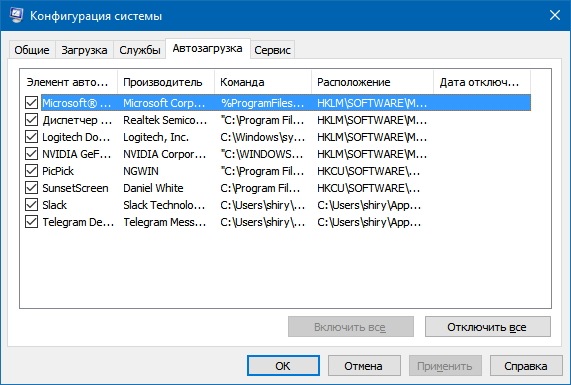Open the Загрузка tab
Viewport: 571px width, 385px height.
[84, 50]
